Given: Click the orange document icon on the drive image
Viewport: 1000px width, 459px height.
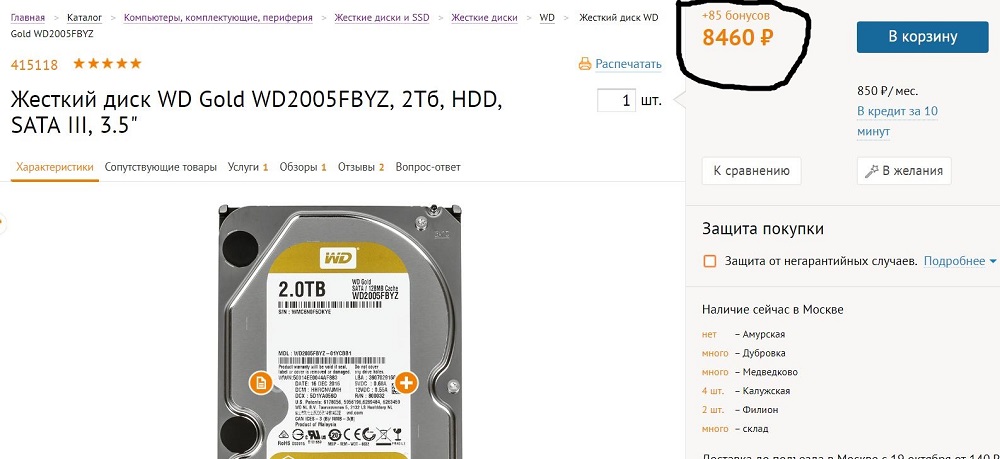Looking at the screenshot, I should 260,382.
